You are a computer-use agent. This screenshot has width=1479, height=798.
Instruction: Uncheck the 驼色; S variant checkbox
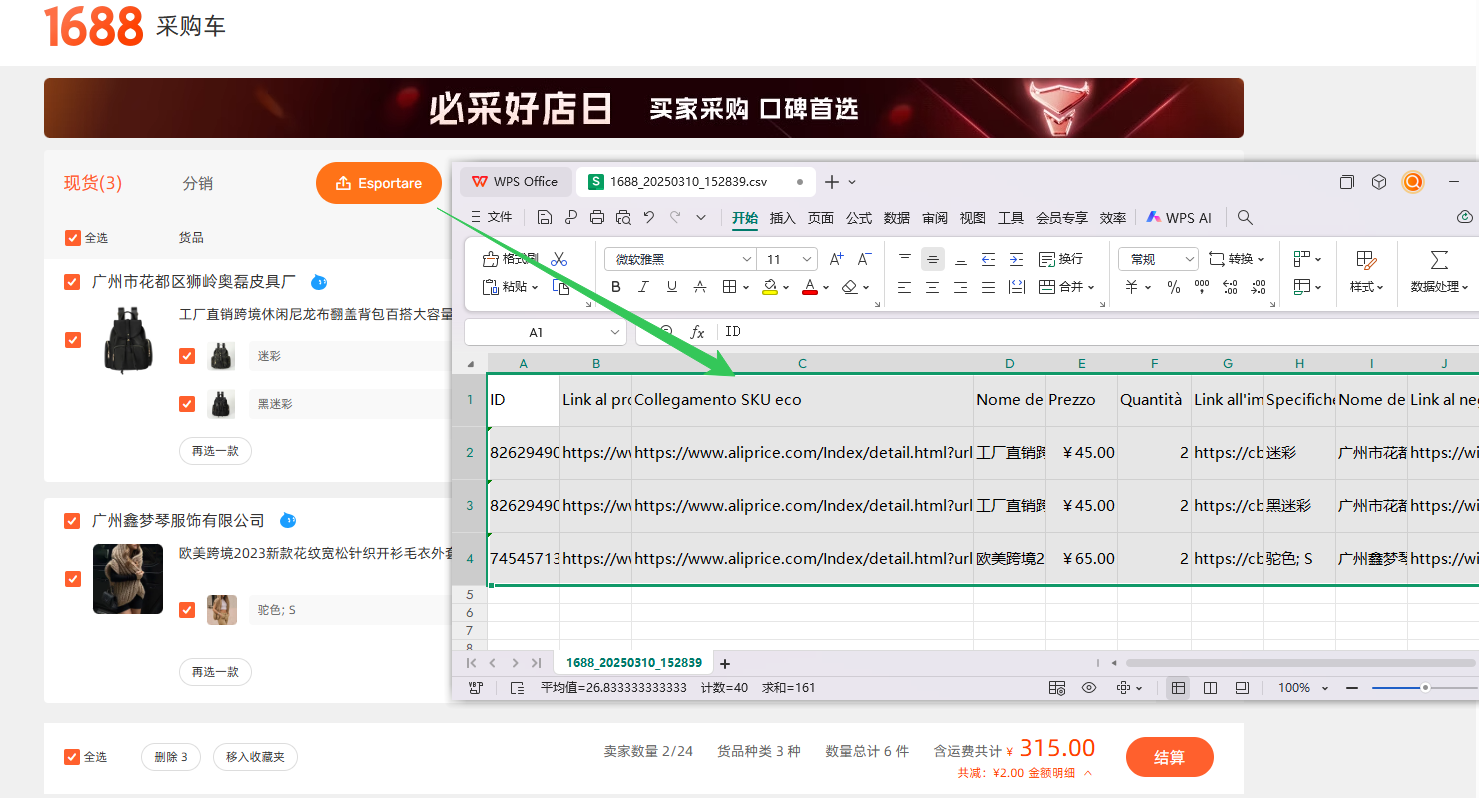point(187,610)
